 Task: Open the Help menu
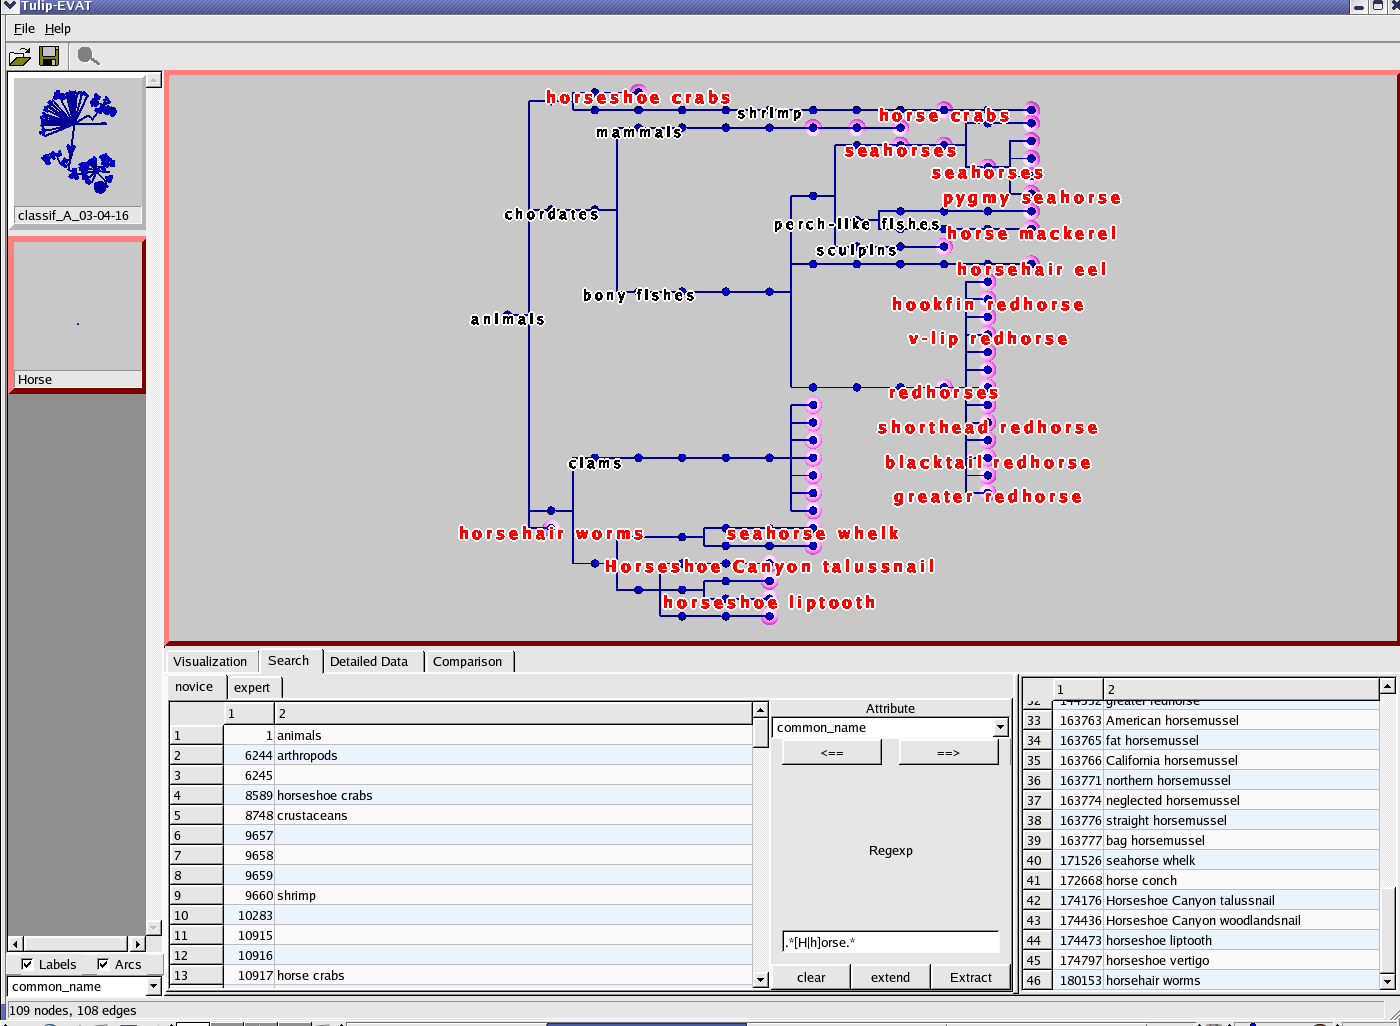[x=58, y=29]
